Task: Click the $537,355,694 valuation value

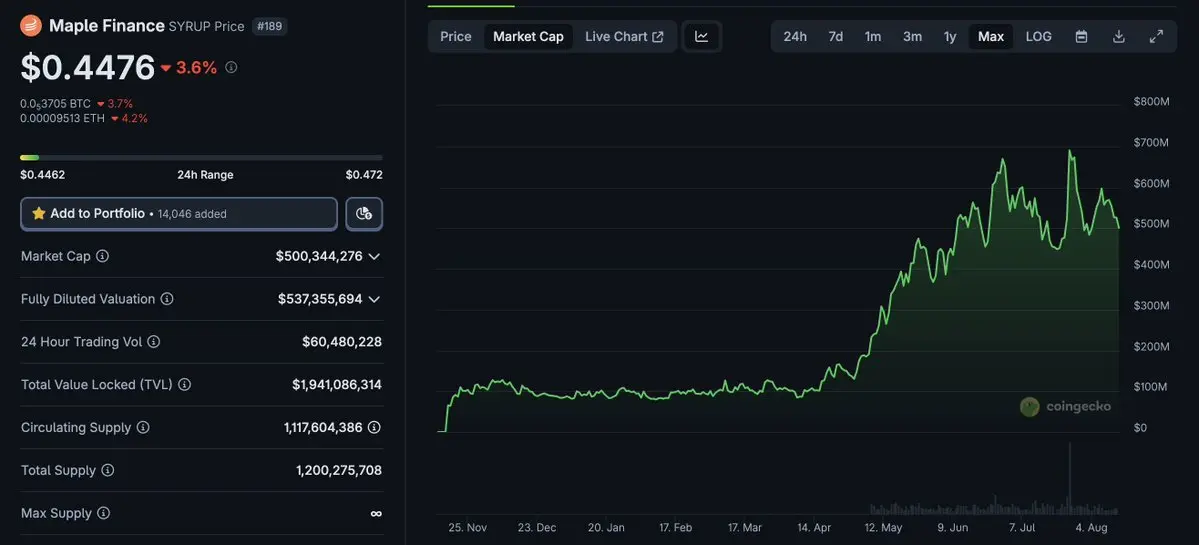Action: (x=320, y=299)
